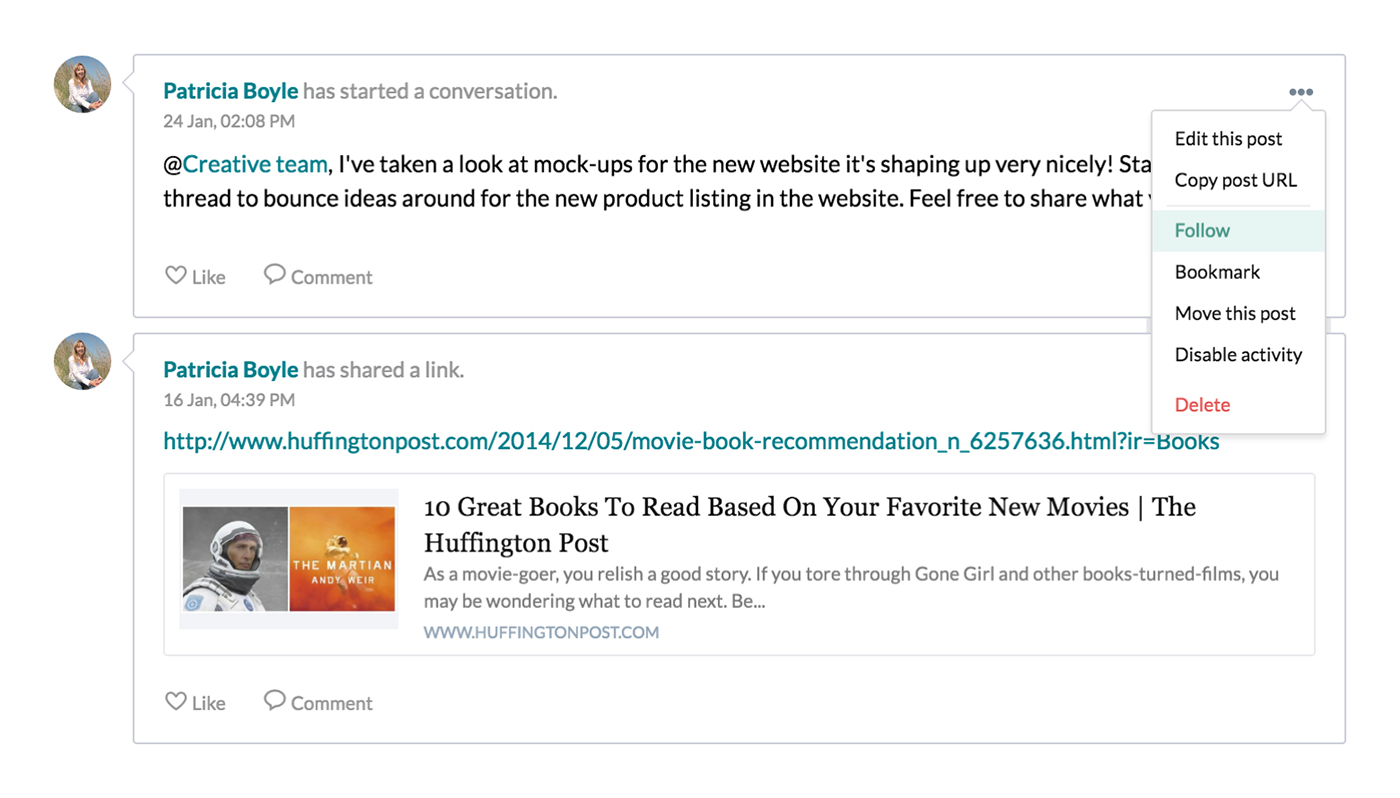Open Patricia Boyle's name on shared link post

(x=231, y=370)
